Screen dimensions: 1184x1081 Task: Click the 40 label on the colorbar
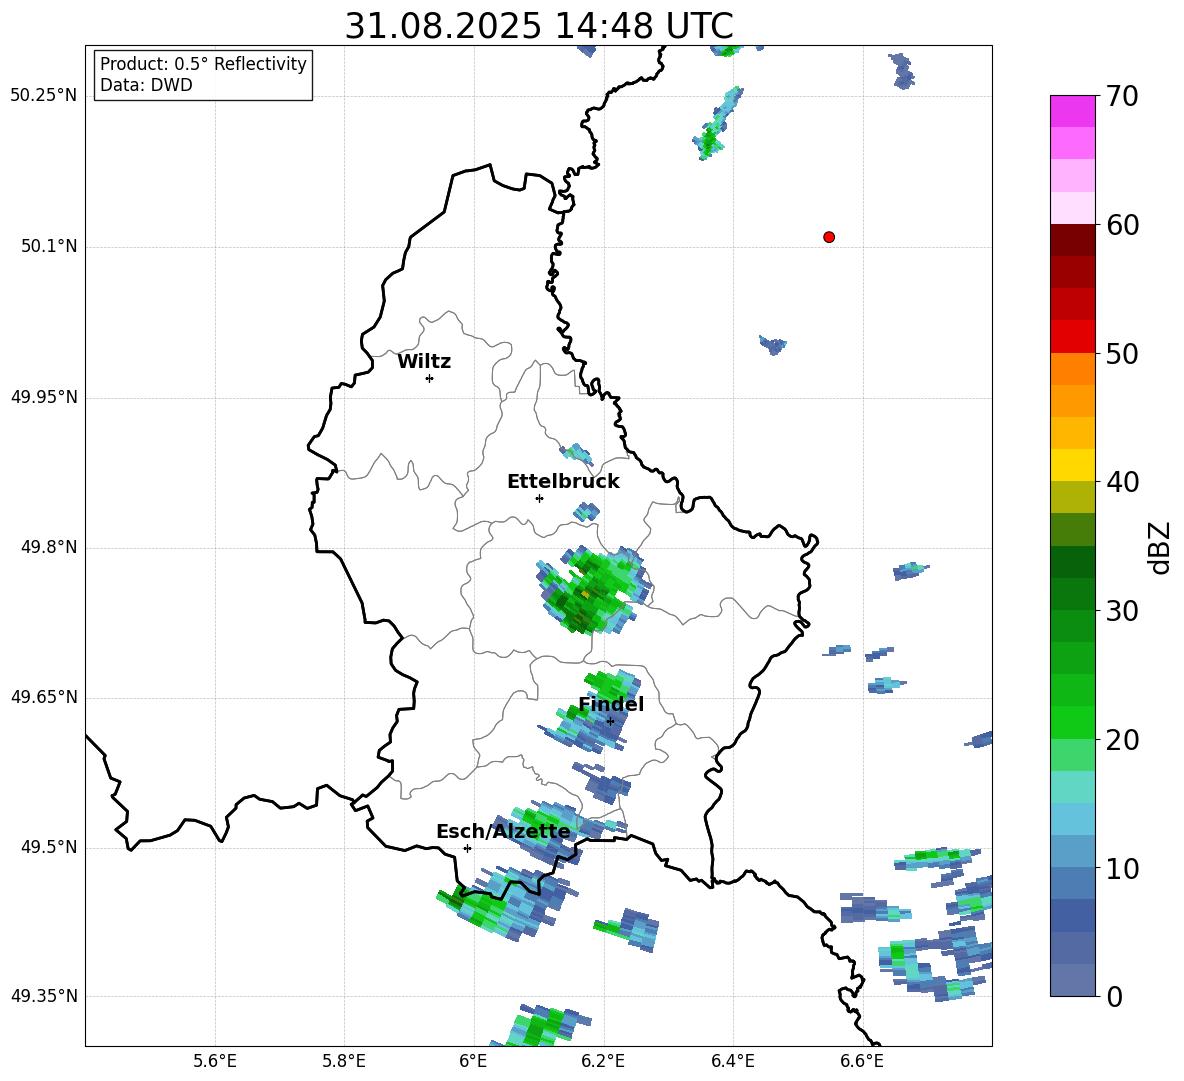[1121, 482]
